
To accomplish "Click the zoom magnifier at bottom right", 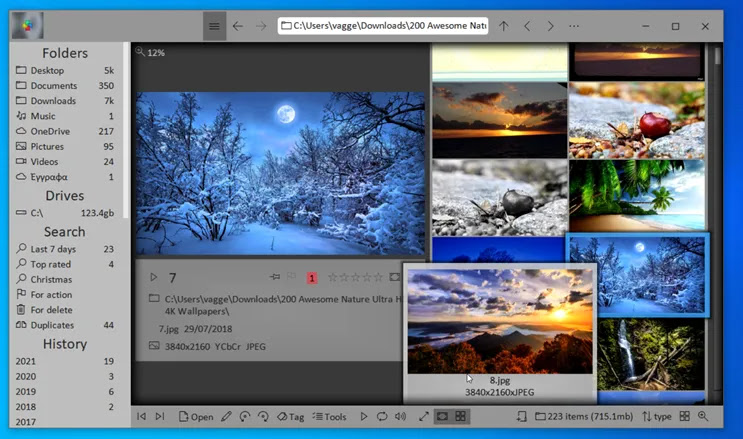I will (703, 416).
